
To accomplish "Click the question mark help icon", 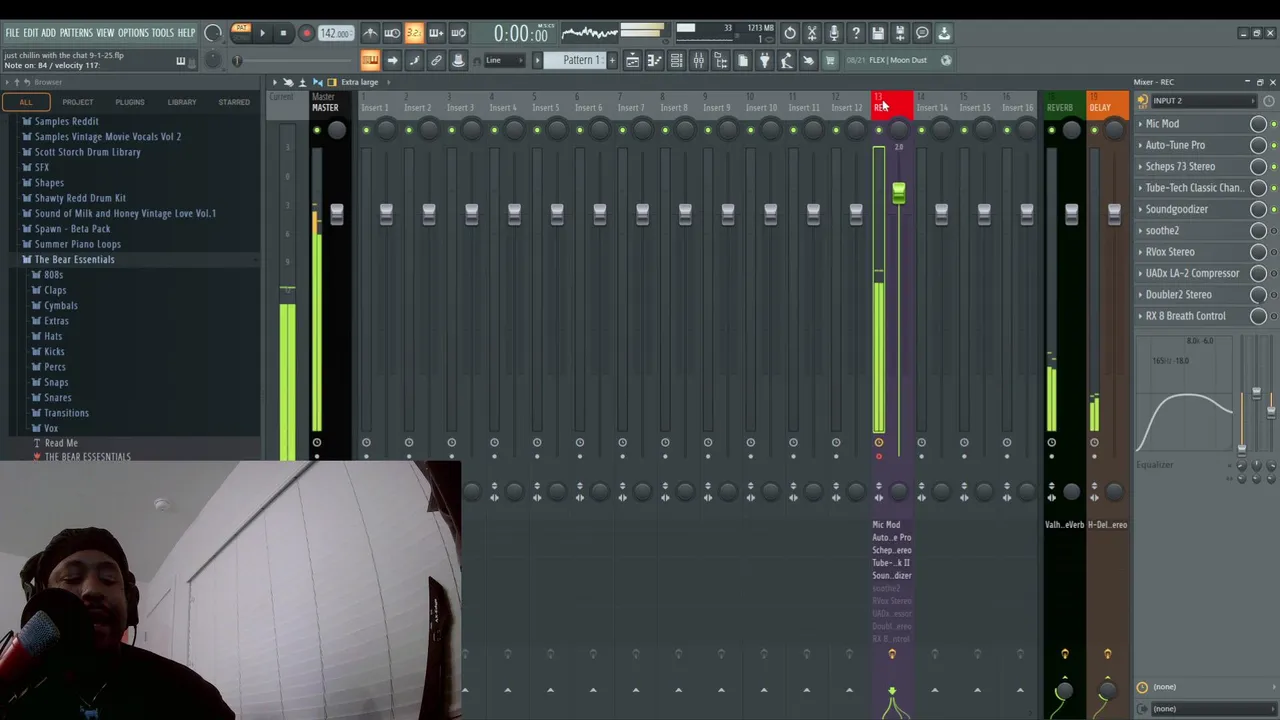I will point(856,33).
